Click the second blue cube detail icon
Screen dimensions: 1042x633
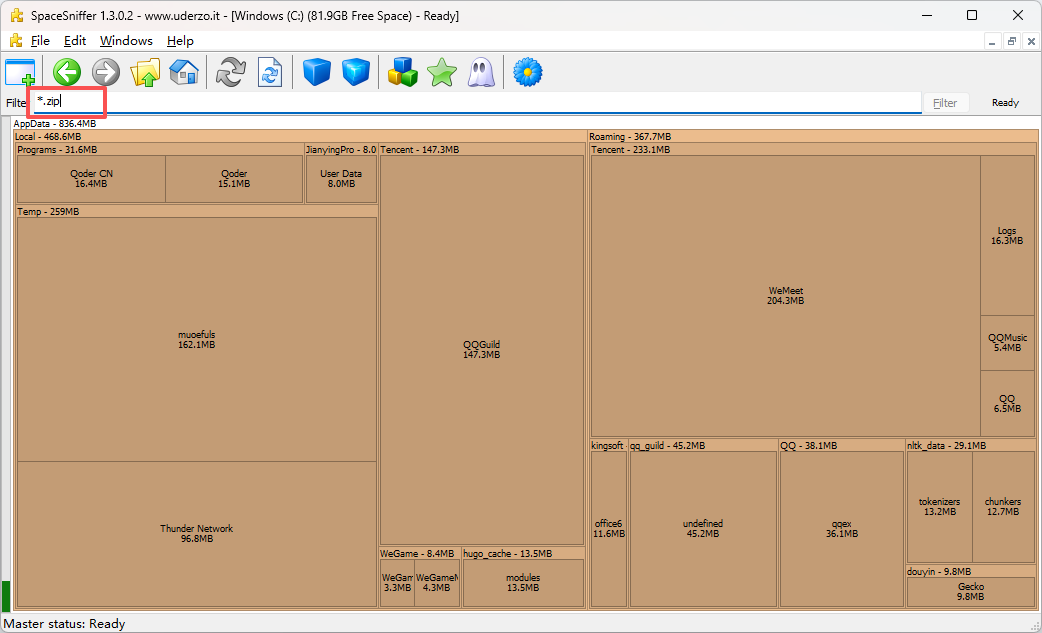(356, 72)
